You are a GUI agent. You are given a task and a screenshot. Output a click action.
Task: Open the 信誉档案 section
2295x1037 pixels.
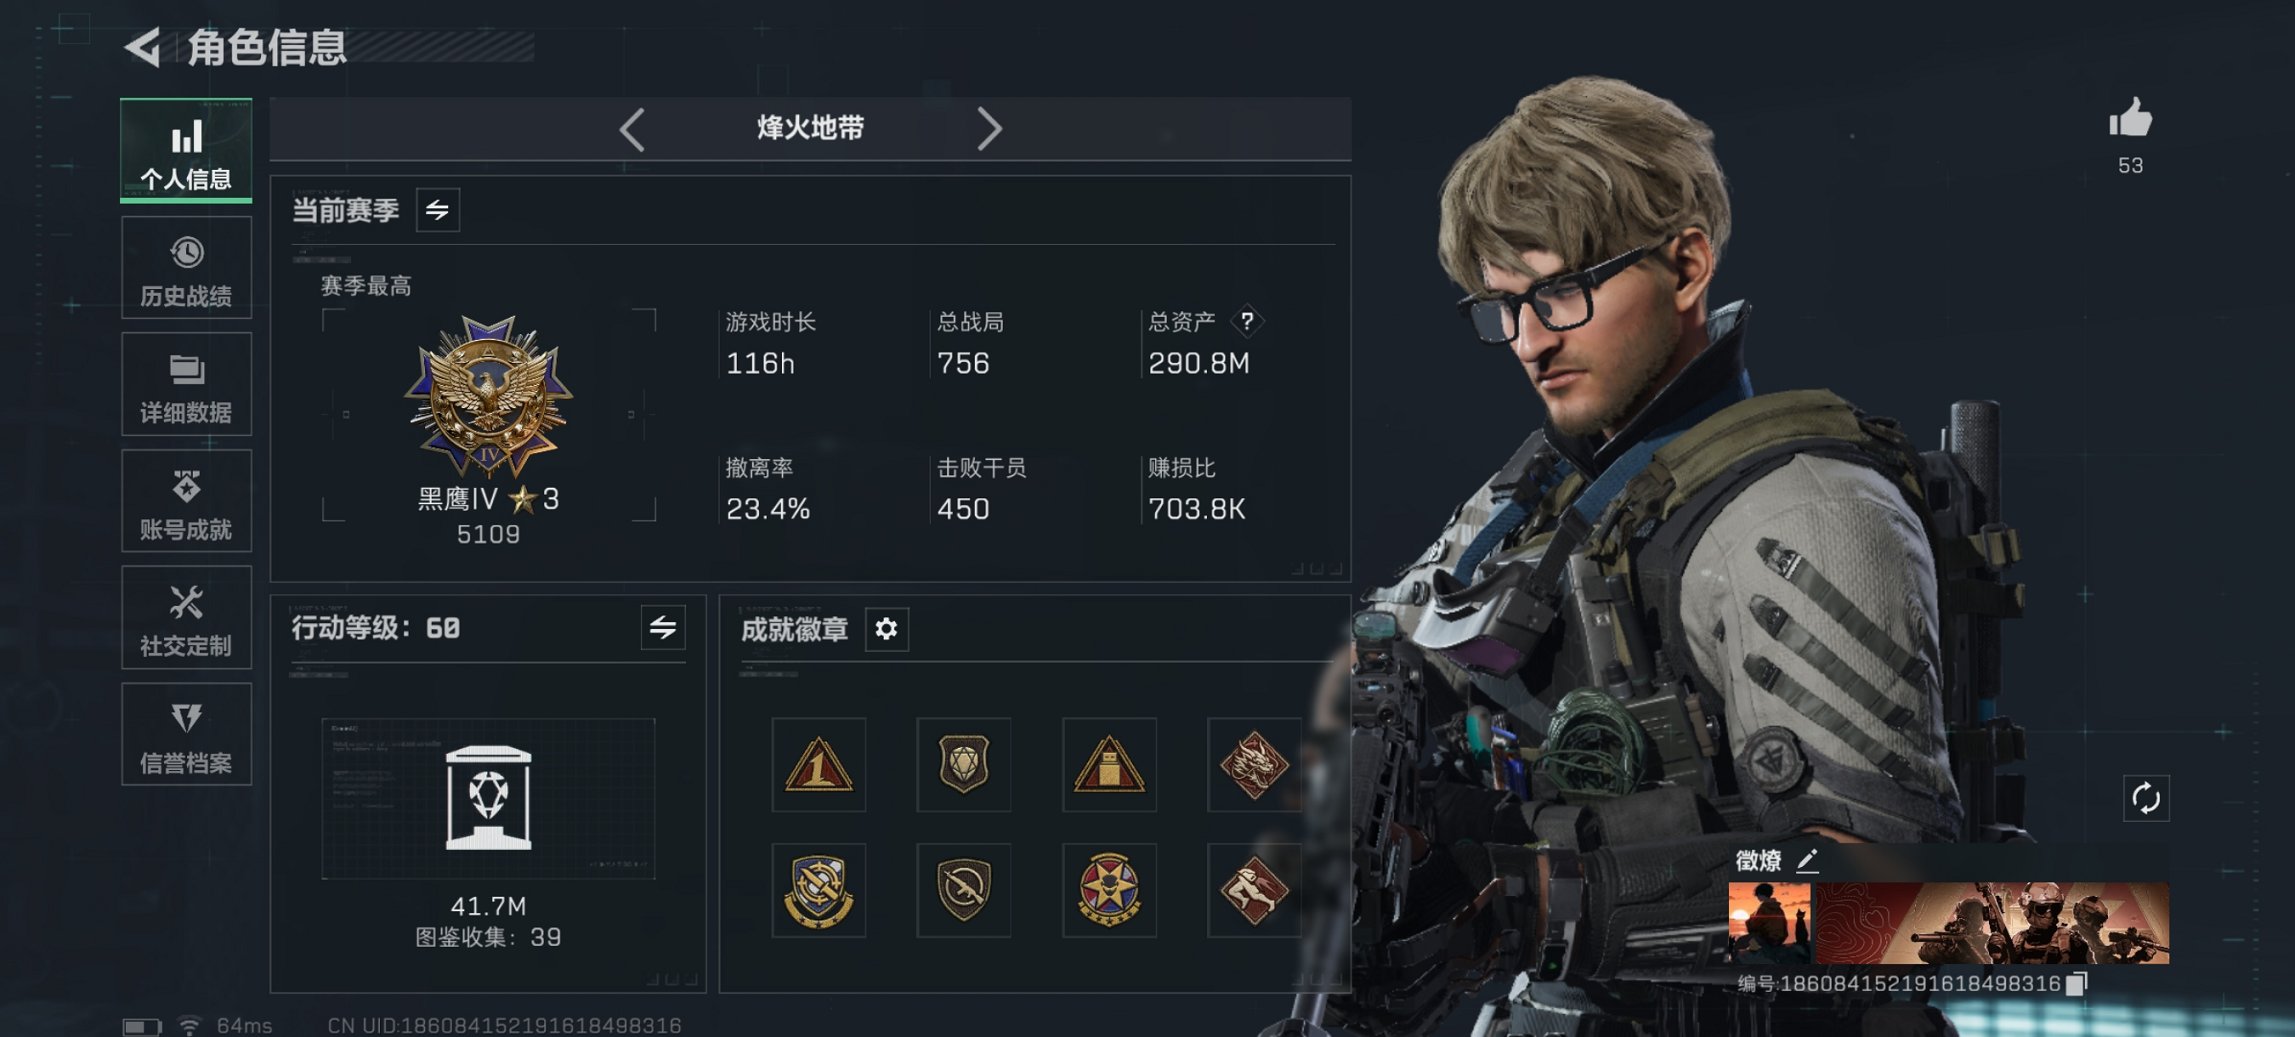[186, 734]
